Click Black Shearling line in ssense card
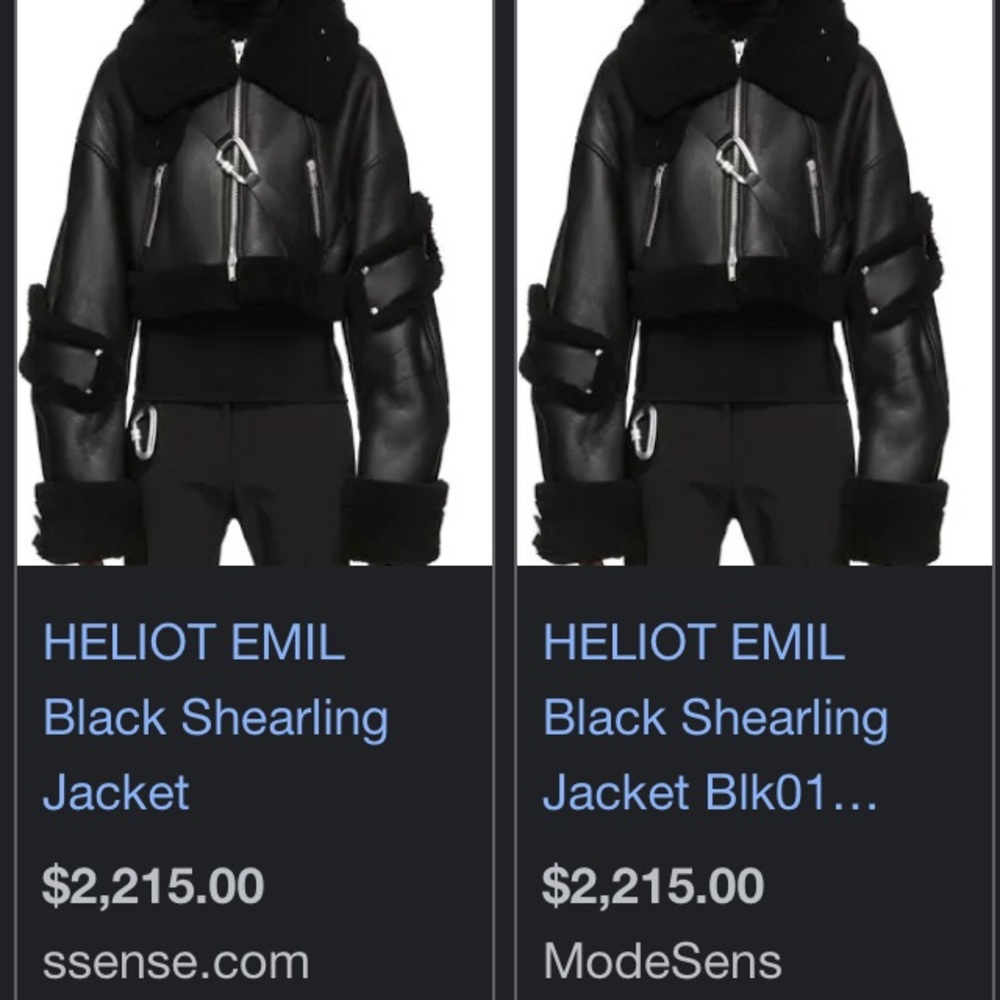 coord(216,718)
